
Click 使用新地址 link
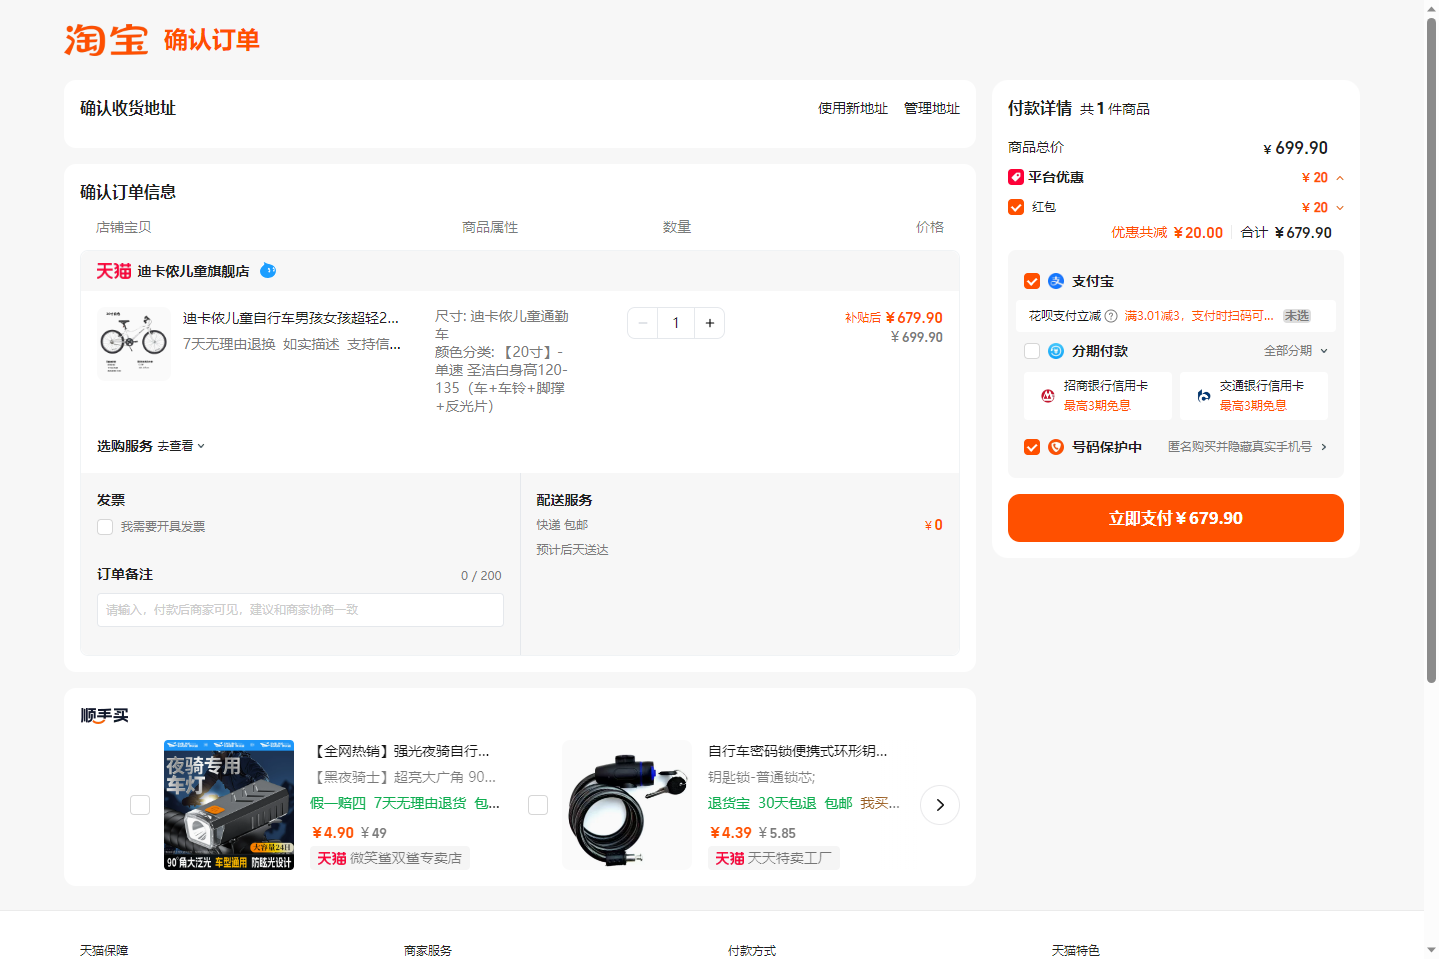pos(853,108)
